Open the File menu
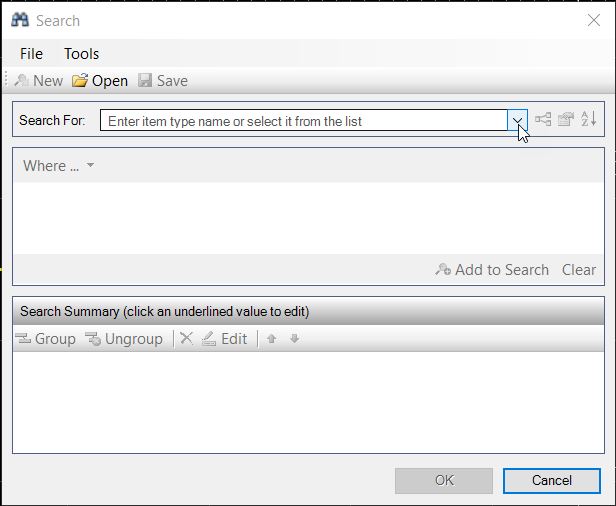This screenshot has width=616, height=506. [x=31, y=54]
